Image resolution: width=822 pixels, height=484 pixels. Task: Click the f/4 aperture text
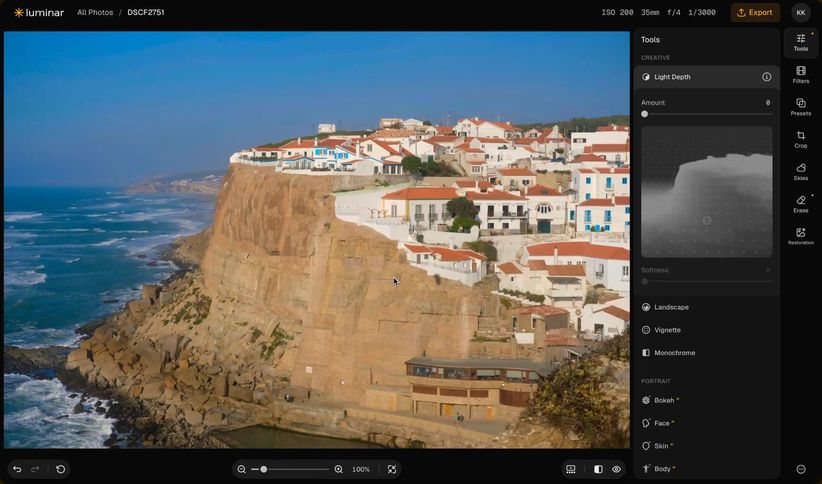point(674,13)
